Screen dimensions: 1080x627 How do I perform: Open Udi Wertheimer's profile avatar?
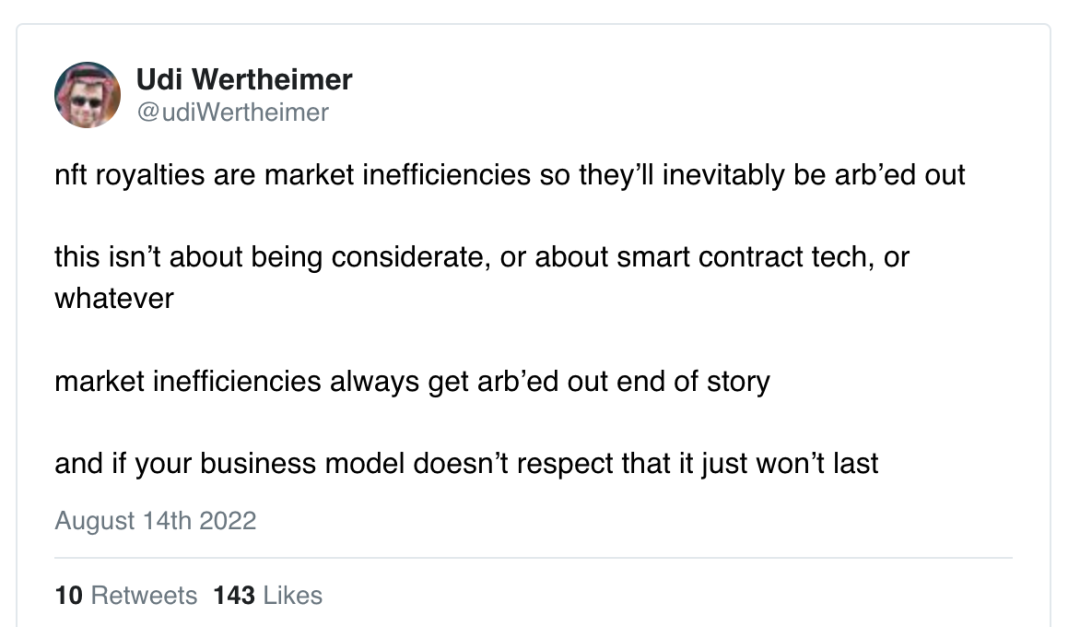(x=87, y=95)
